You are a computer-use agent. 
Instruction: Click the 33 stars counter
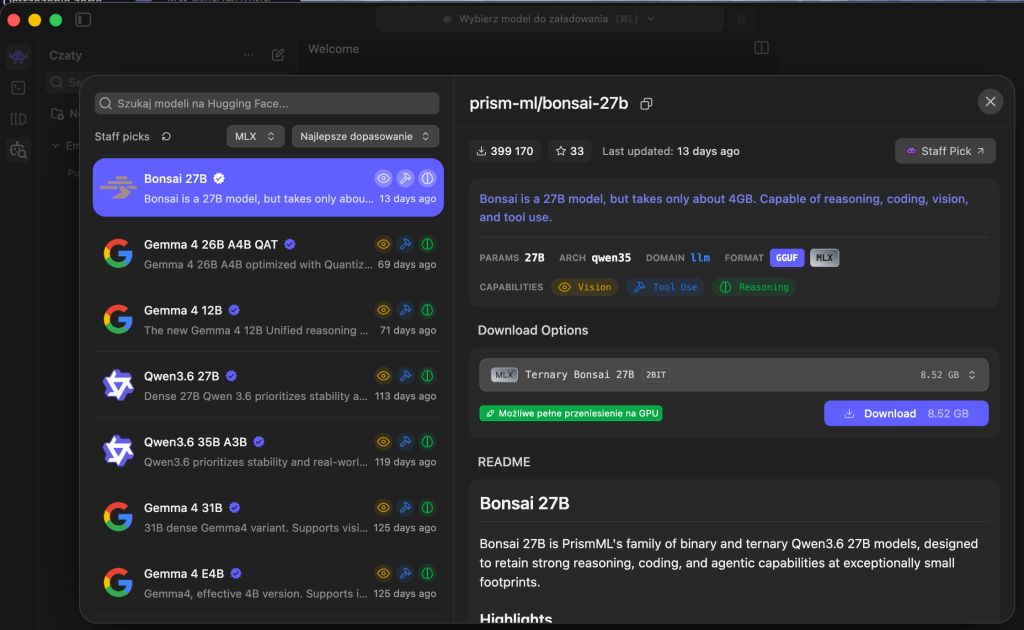pos(569,151)
